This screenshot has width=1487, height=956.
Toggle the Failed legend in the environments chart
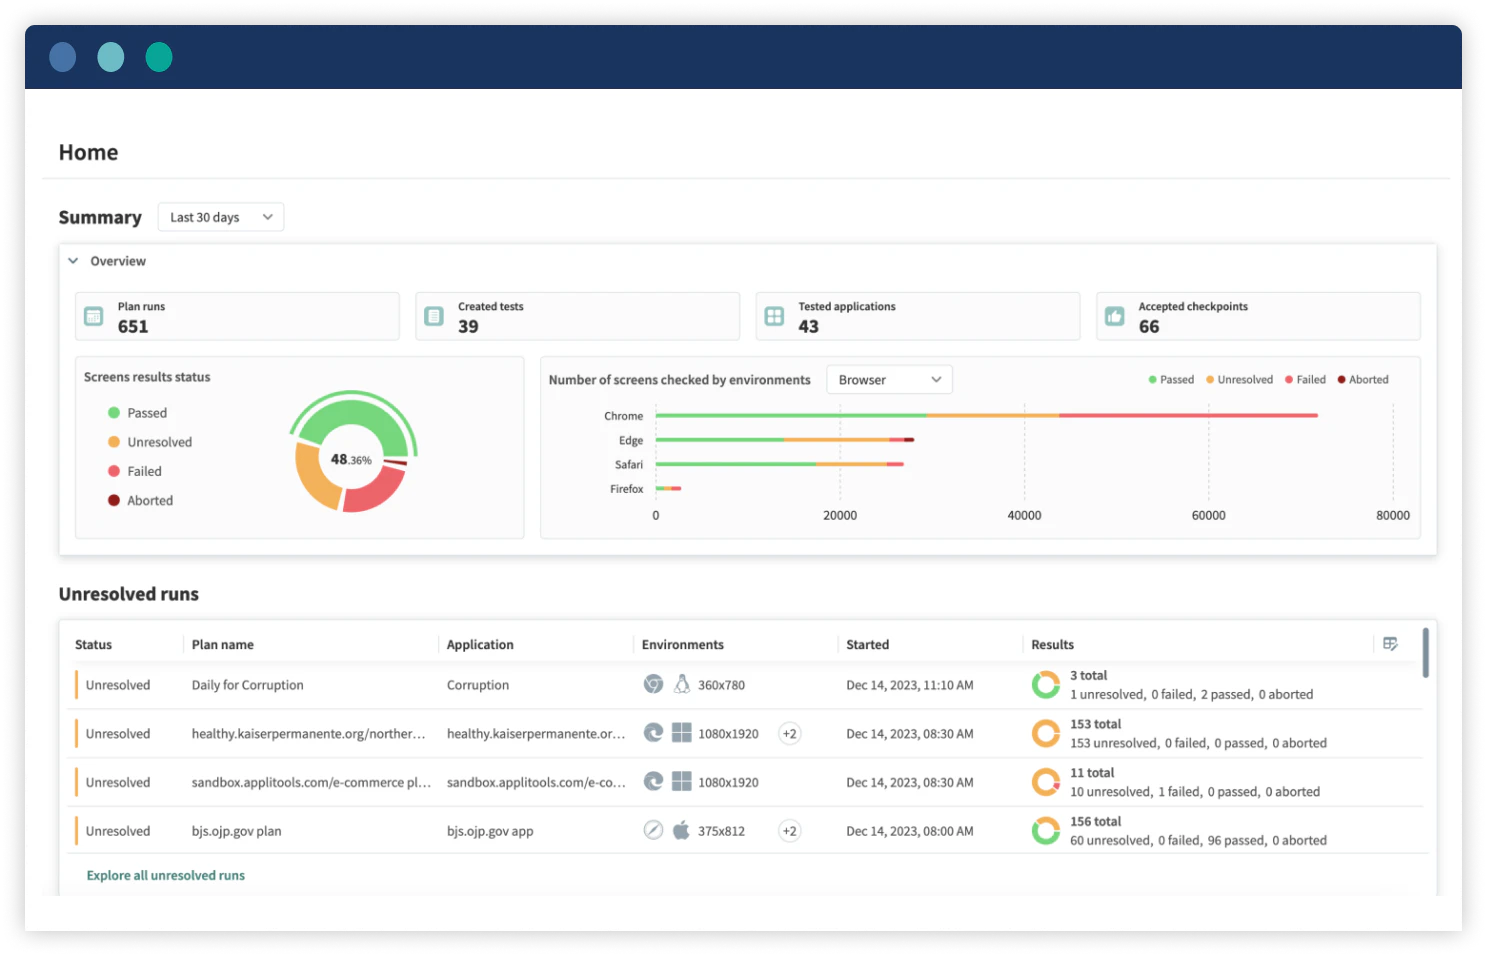tap(1304, 379)
